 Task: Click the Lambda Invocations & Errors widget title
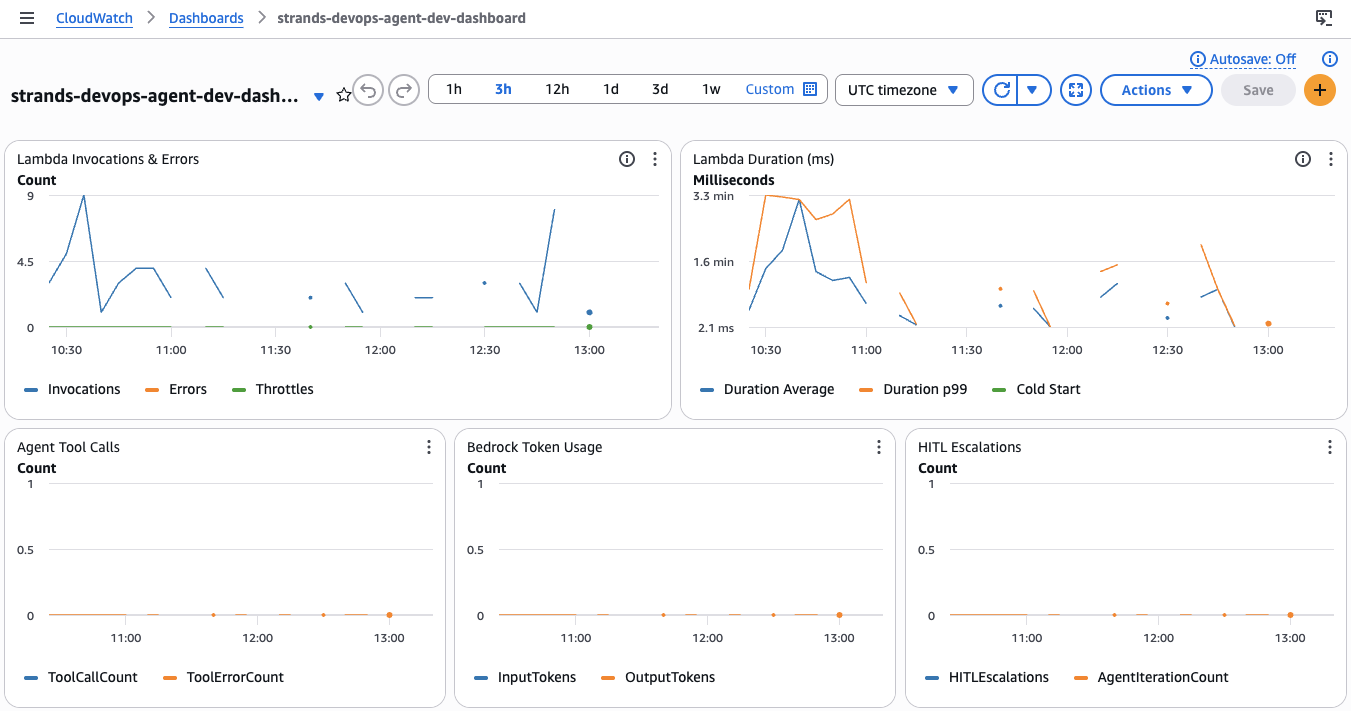point(108,159)
